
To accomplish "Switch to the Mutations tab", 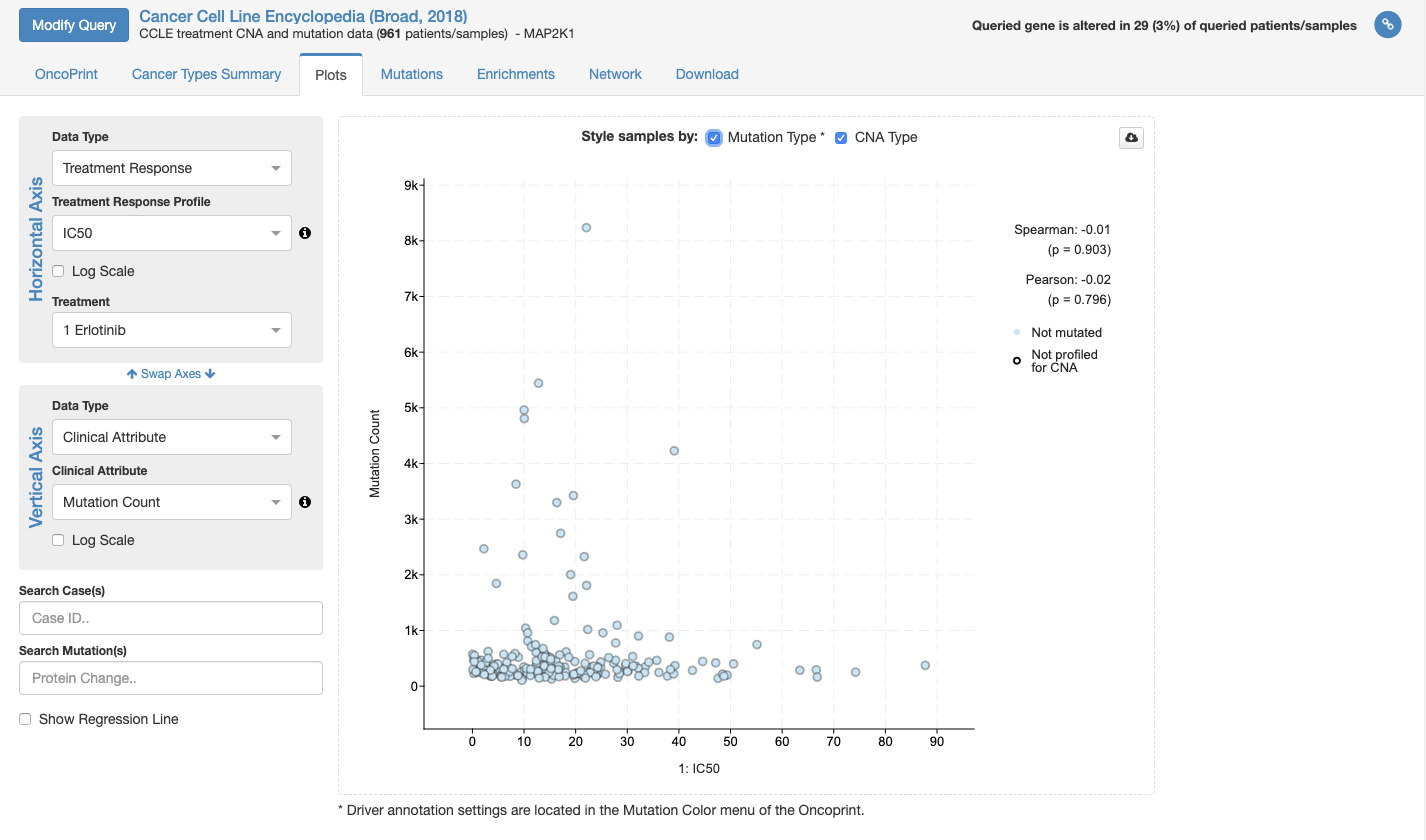I will pyautogui.click(x=411, y=73).
